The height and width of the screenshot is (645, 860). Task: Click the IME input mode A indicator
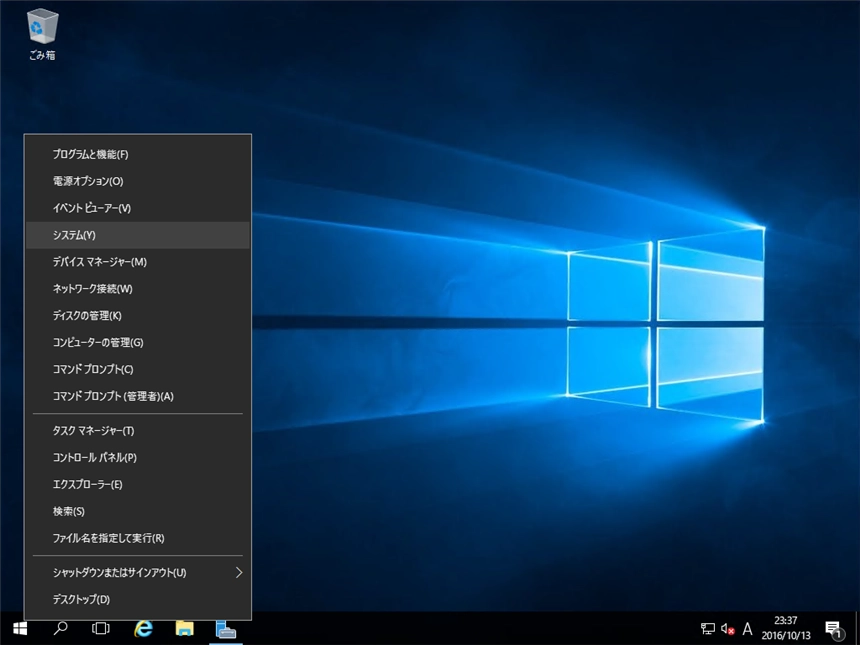[x=747, y=629]
